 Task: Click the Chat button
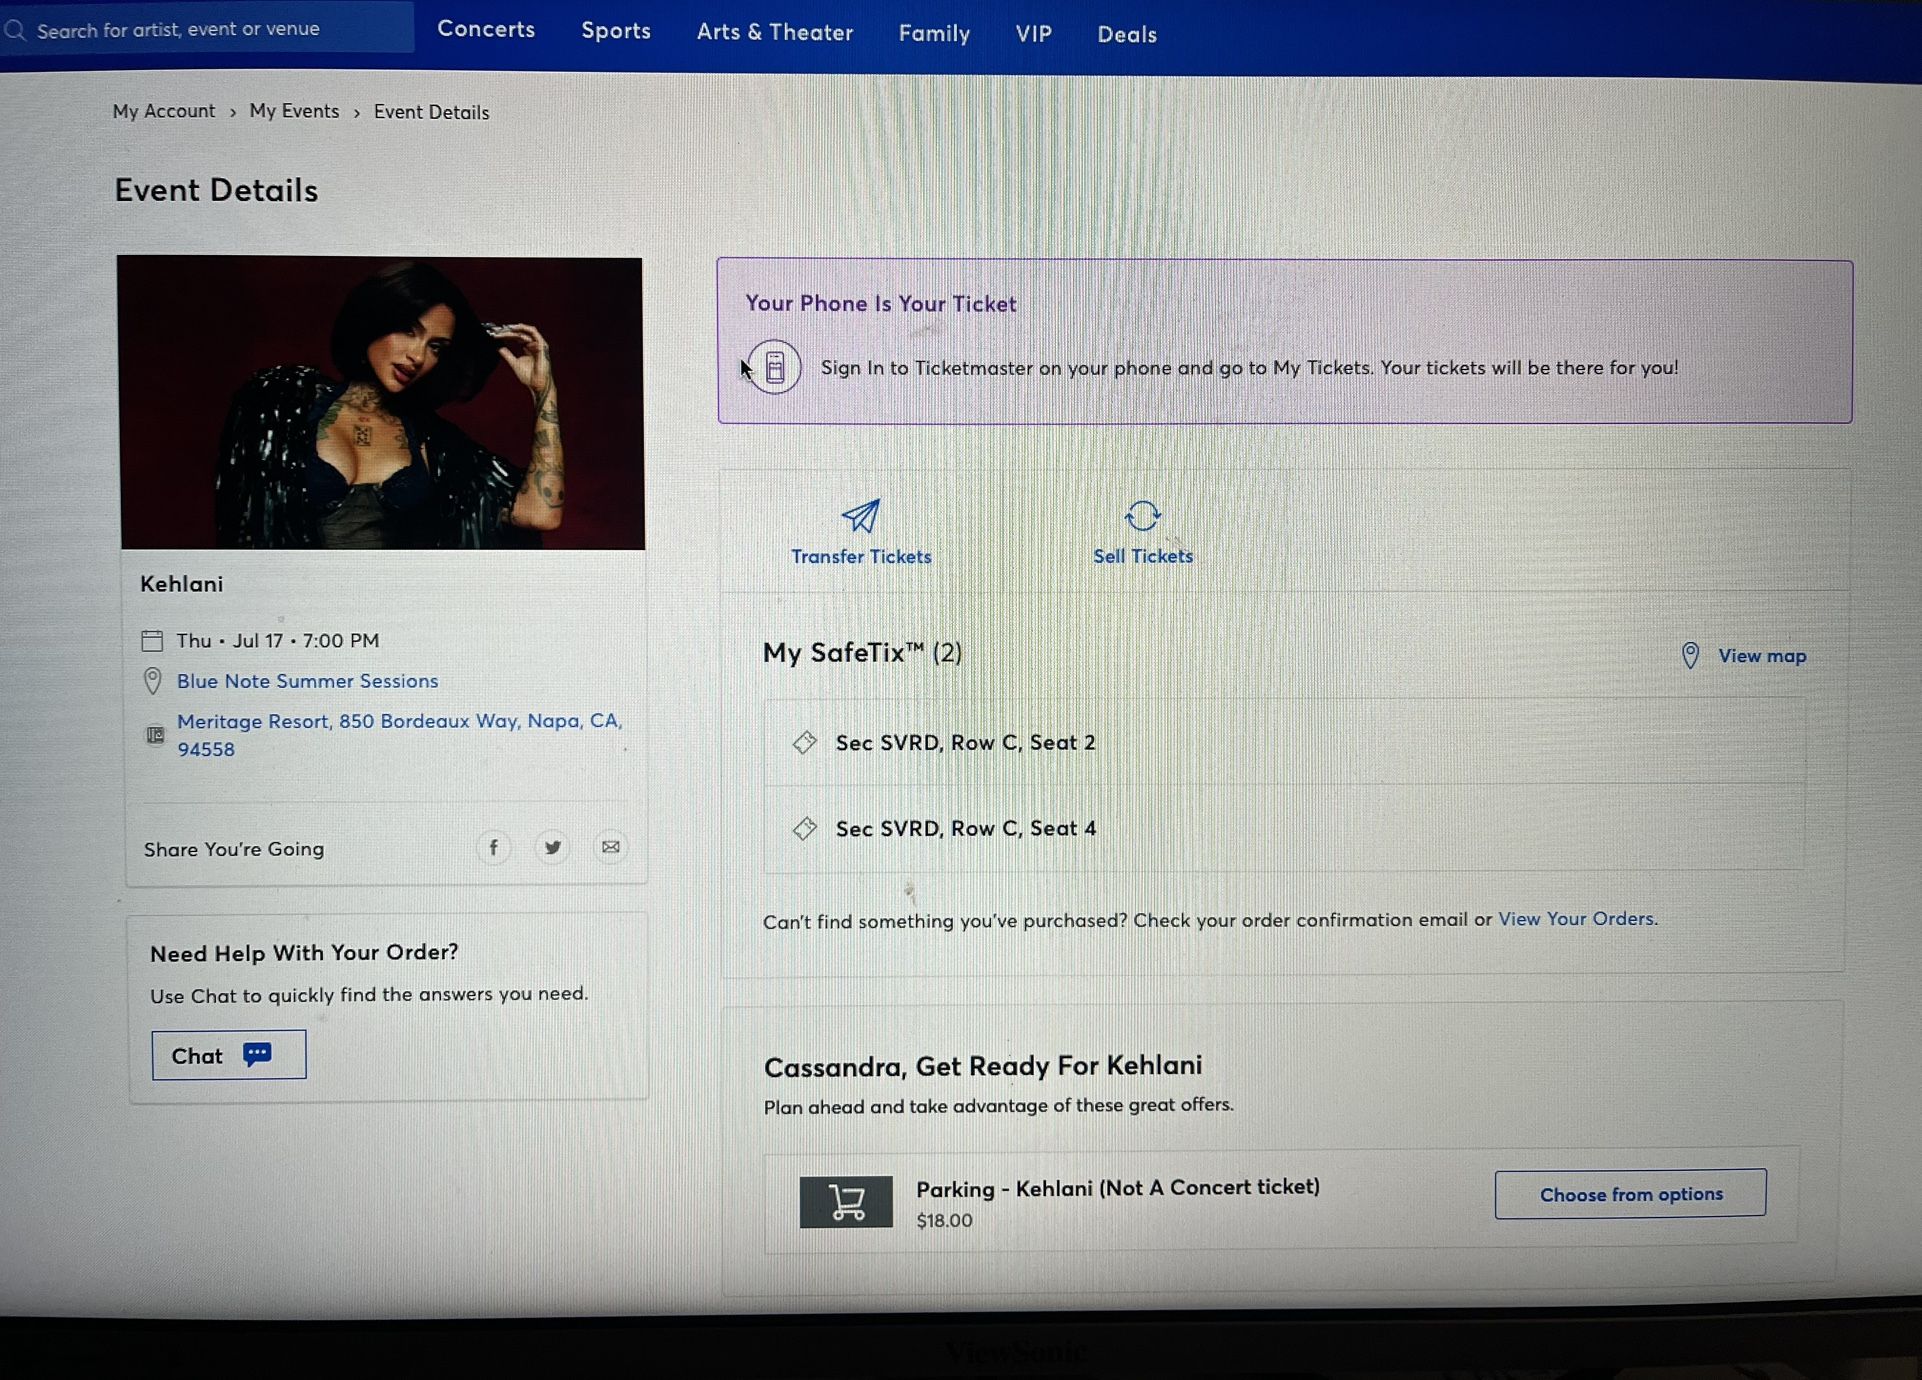(229, 1055)
